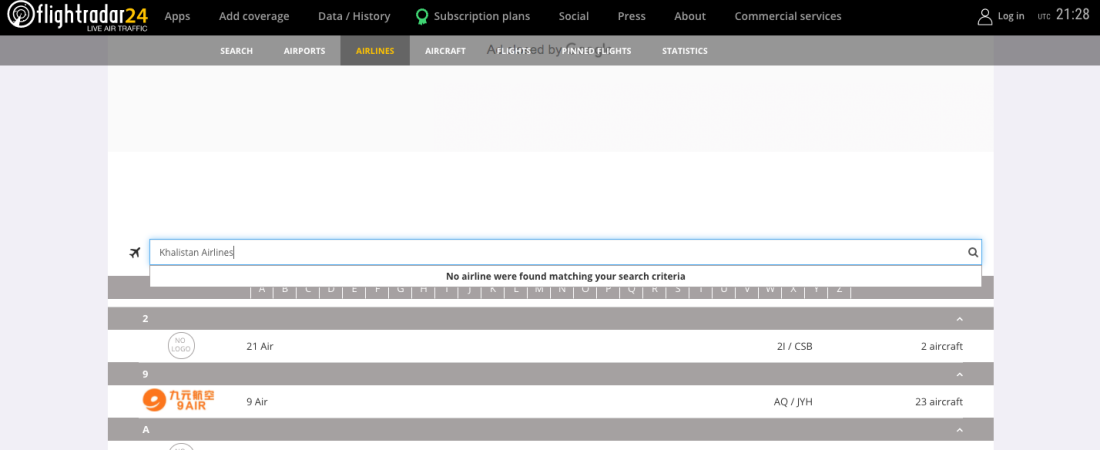Switch to the AIRPORTS tab
This screenshot has width=1100, height=450.
[304, 51]
